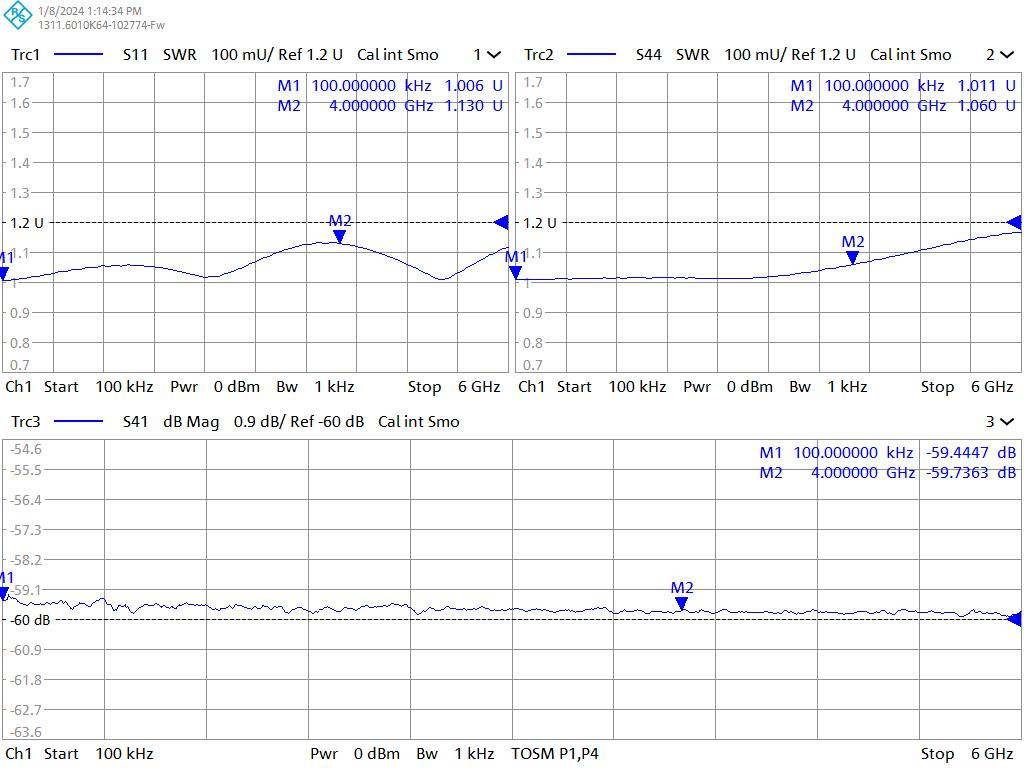Select the M1 marker on the S41 trace
The width and height of the screenshot is (1024, 768).
5,593
